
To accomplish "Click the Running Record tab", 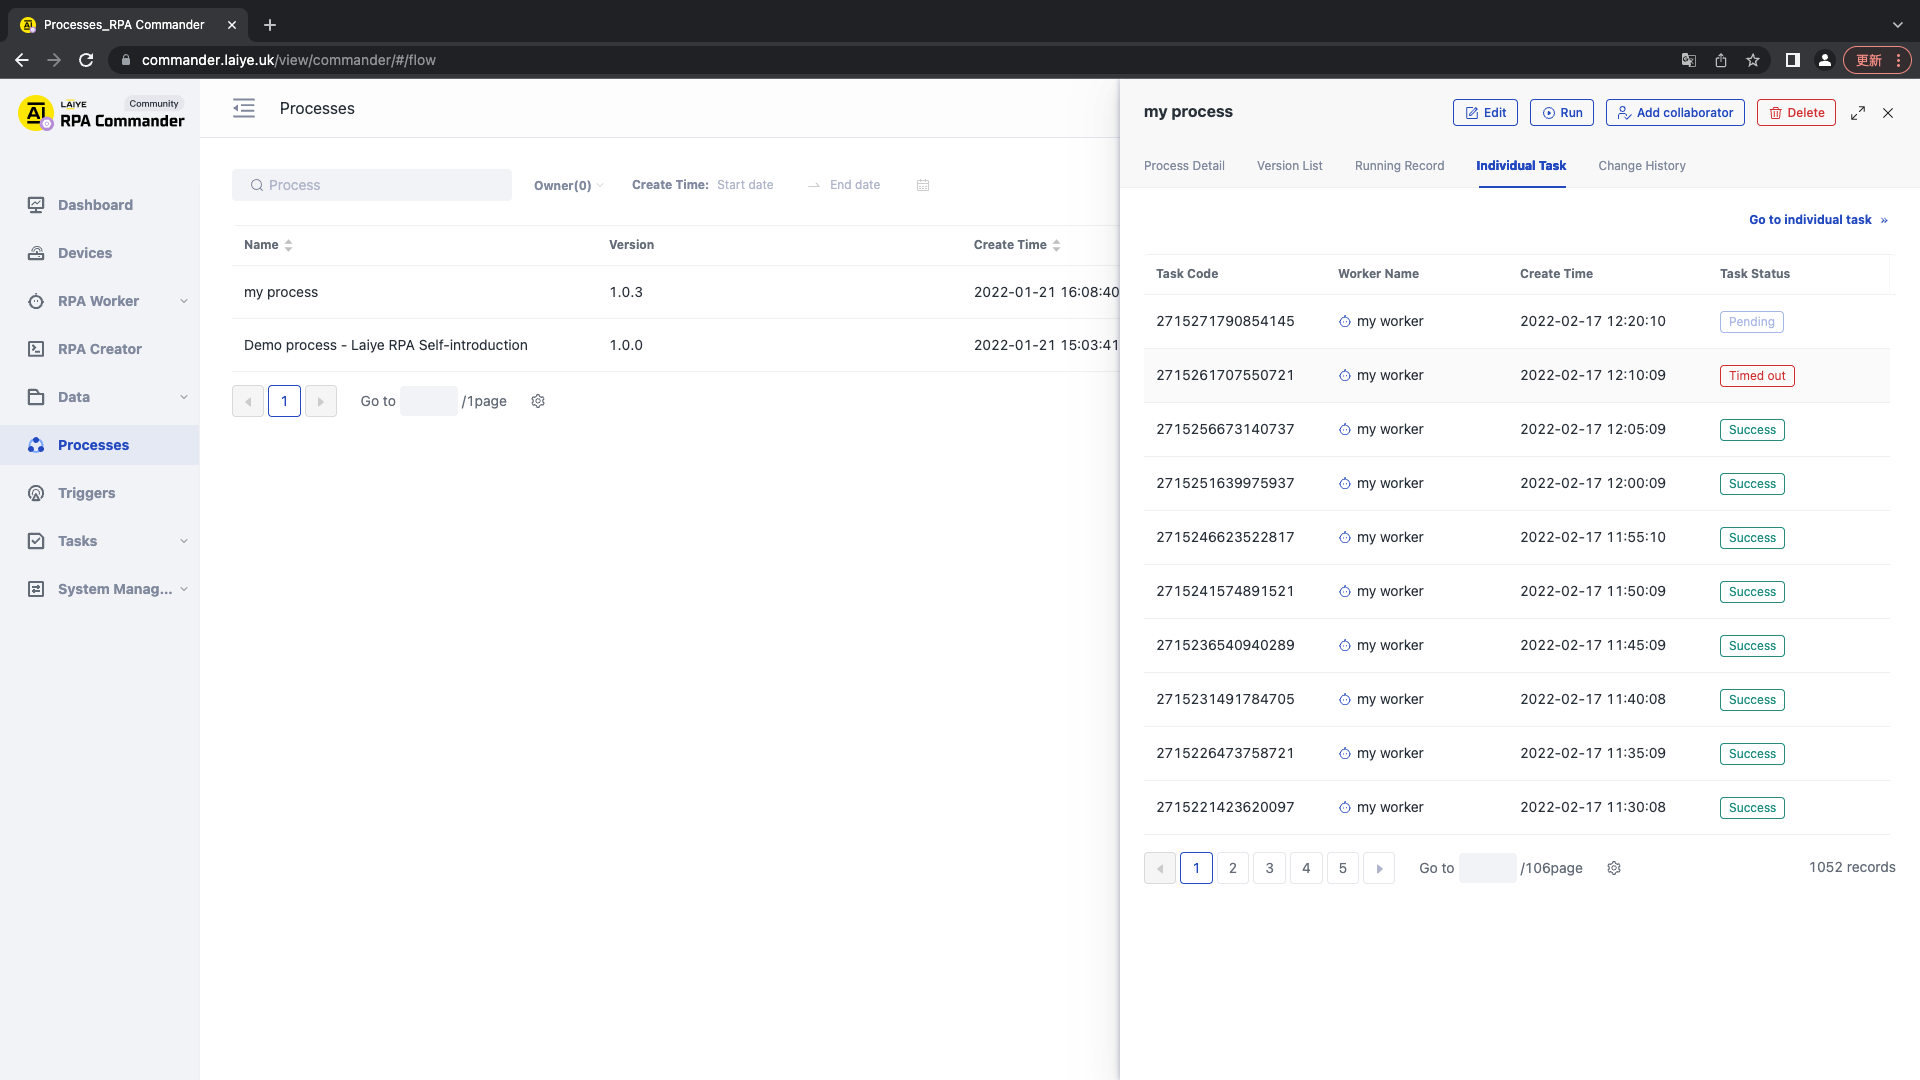I will point(1399,165).
